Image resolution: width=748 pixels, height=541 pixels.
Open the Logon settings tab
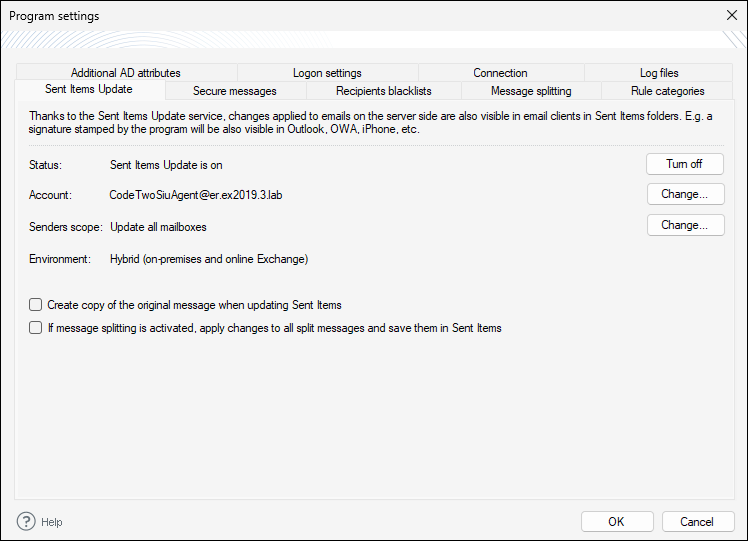pyautogui.click(x=327, y=73)
